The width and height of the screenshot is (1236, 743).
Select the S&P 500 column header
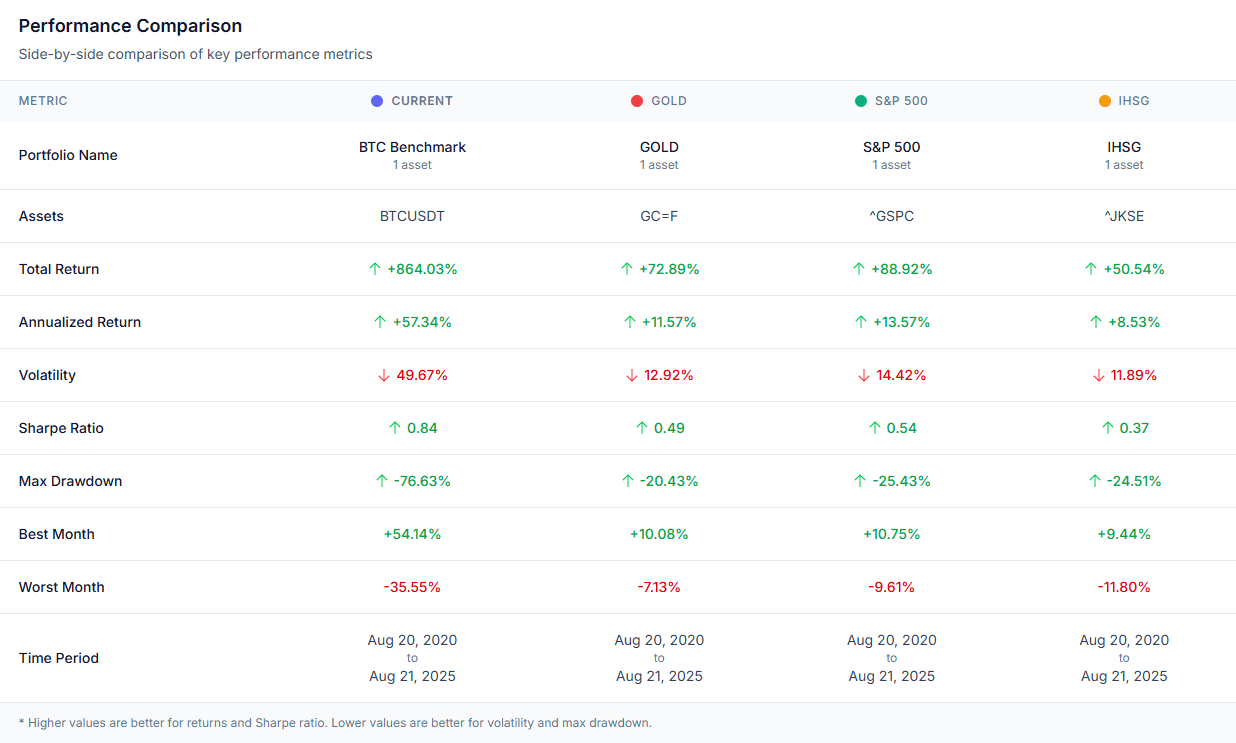click(901, 101)
